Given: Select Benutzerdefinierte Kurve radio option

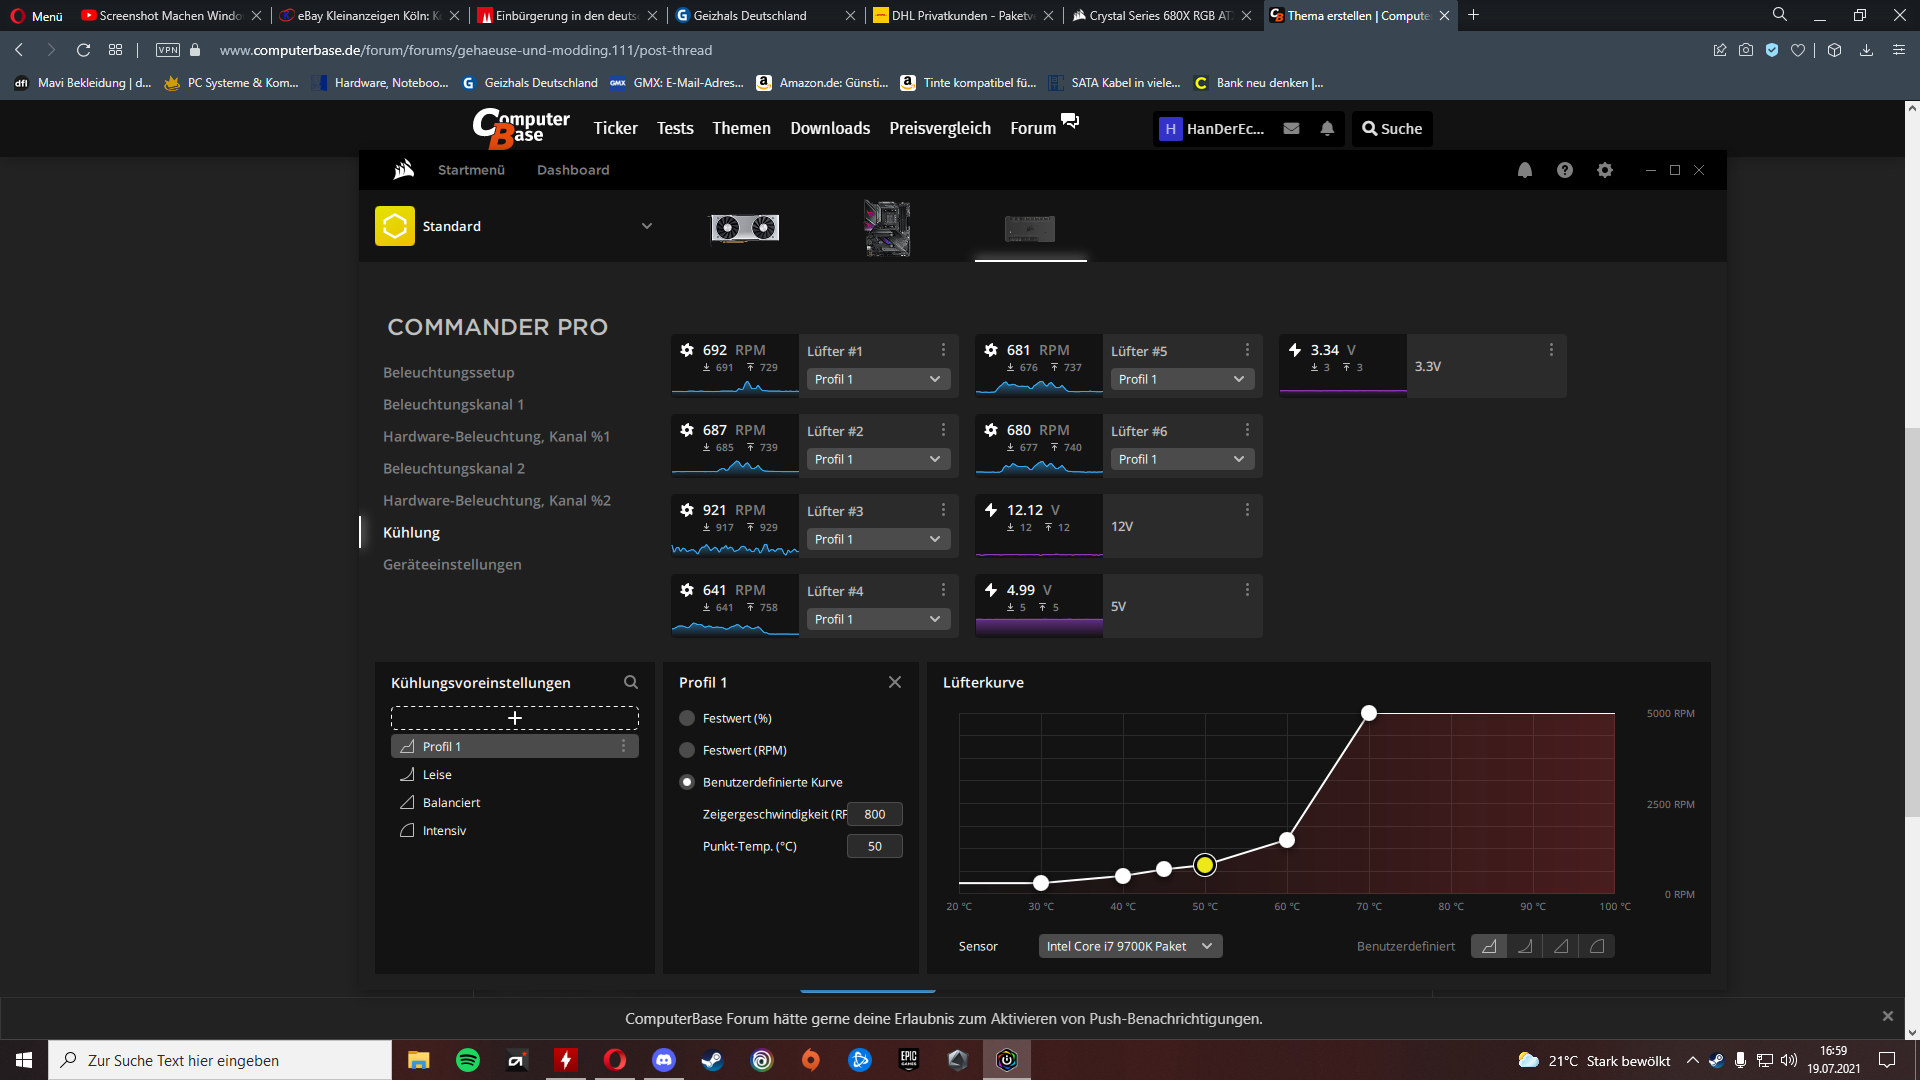Looking at the screenshot, I should (x=687, y=782).
